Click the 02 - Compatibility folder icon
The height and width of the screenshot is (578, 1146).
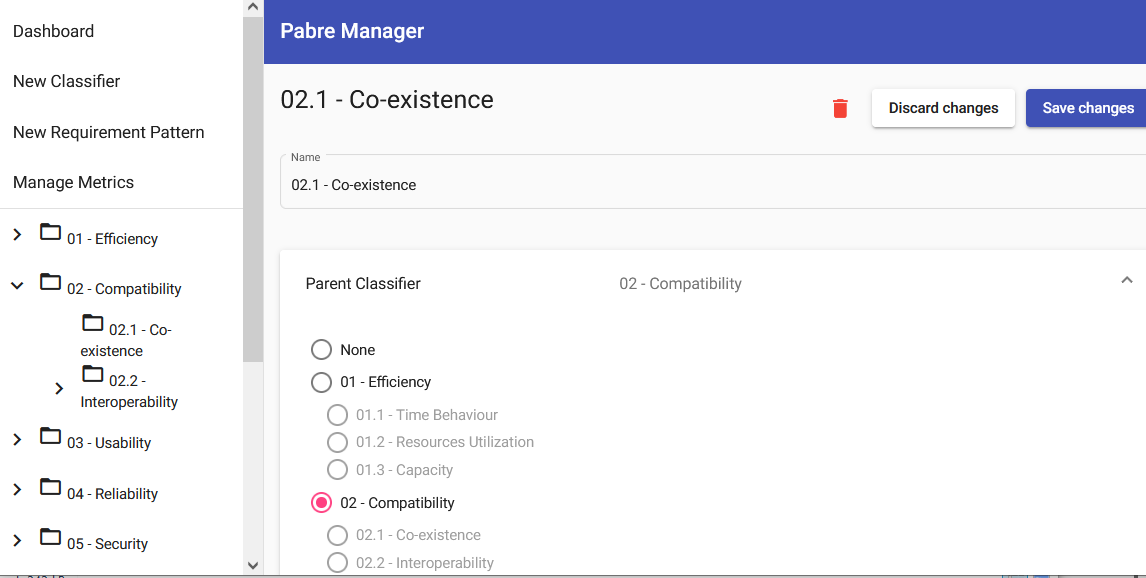coord(50,282)
